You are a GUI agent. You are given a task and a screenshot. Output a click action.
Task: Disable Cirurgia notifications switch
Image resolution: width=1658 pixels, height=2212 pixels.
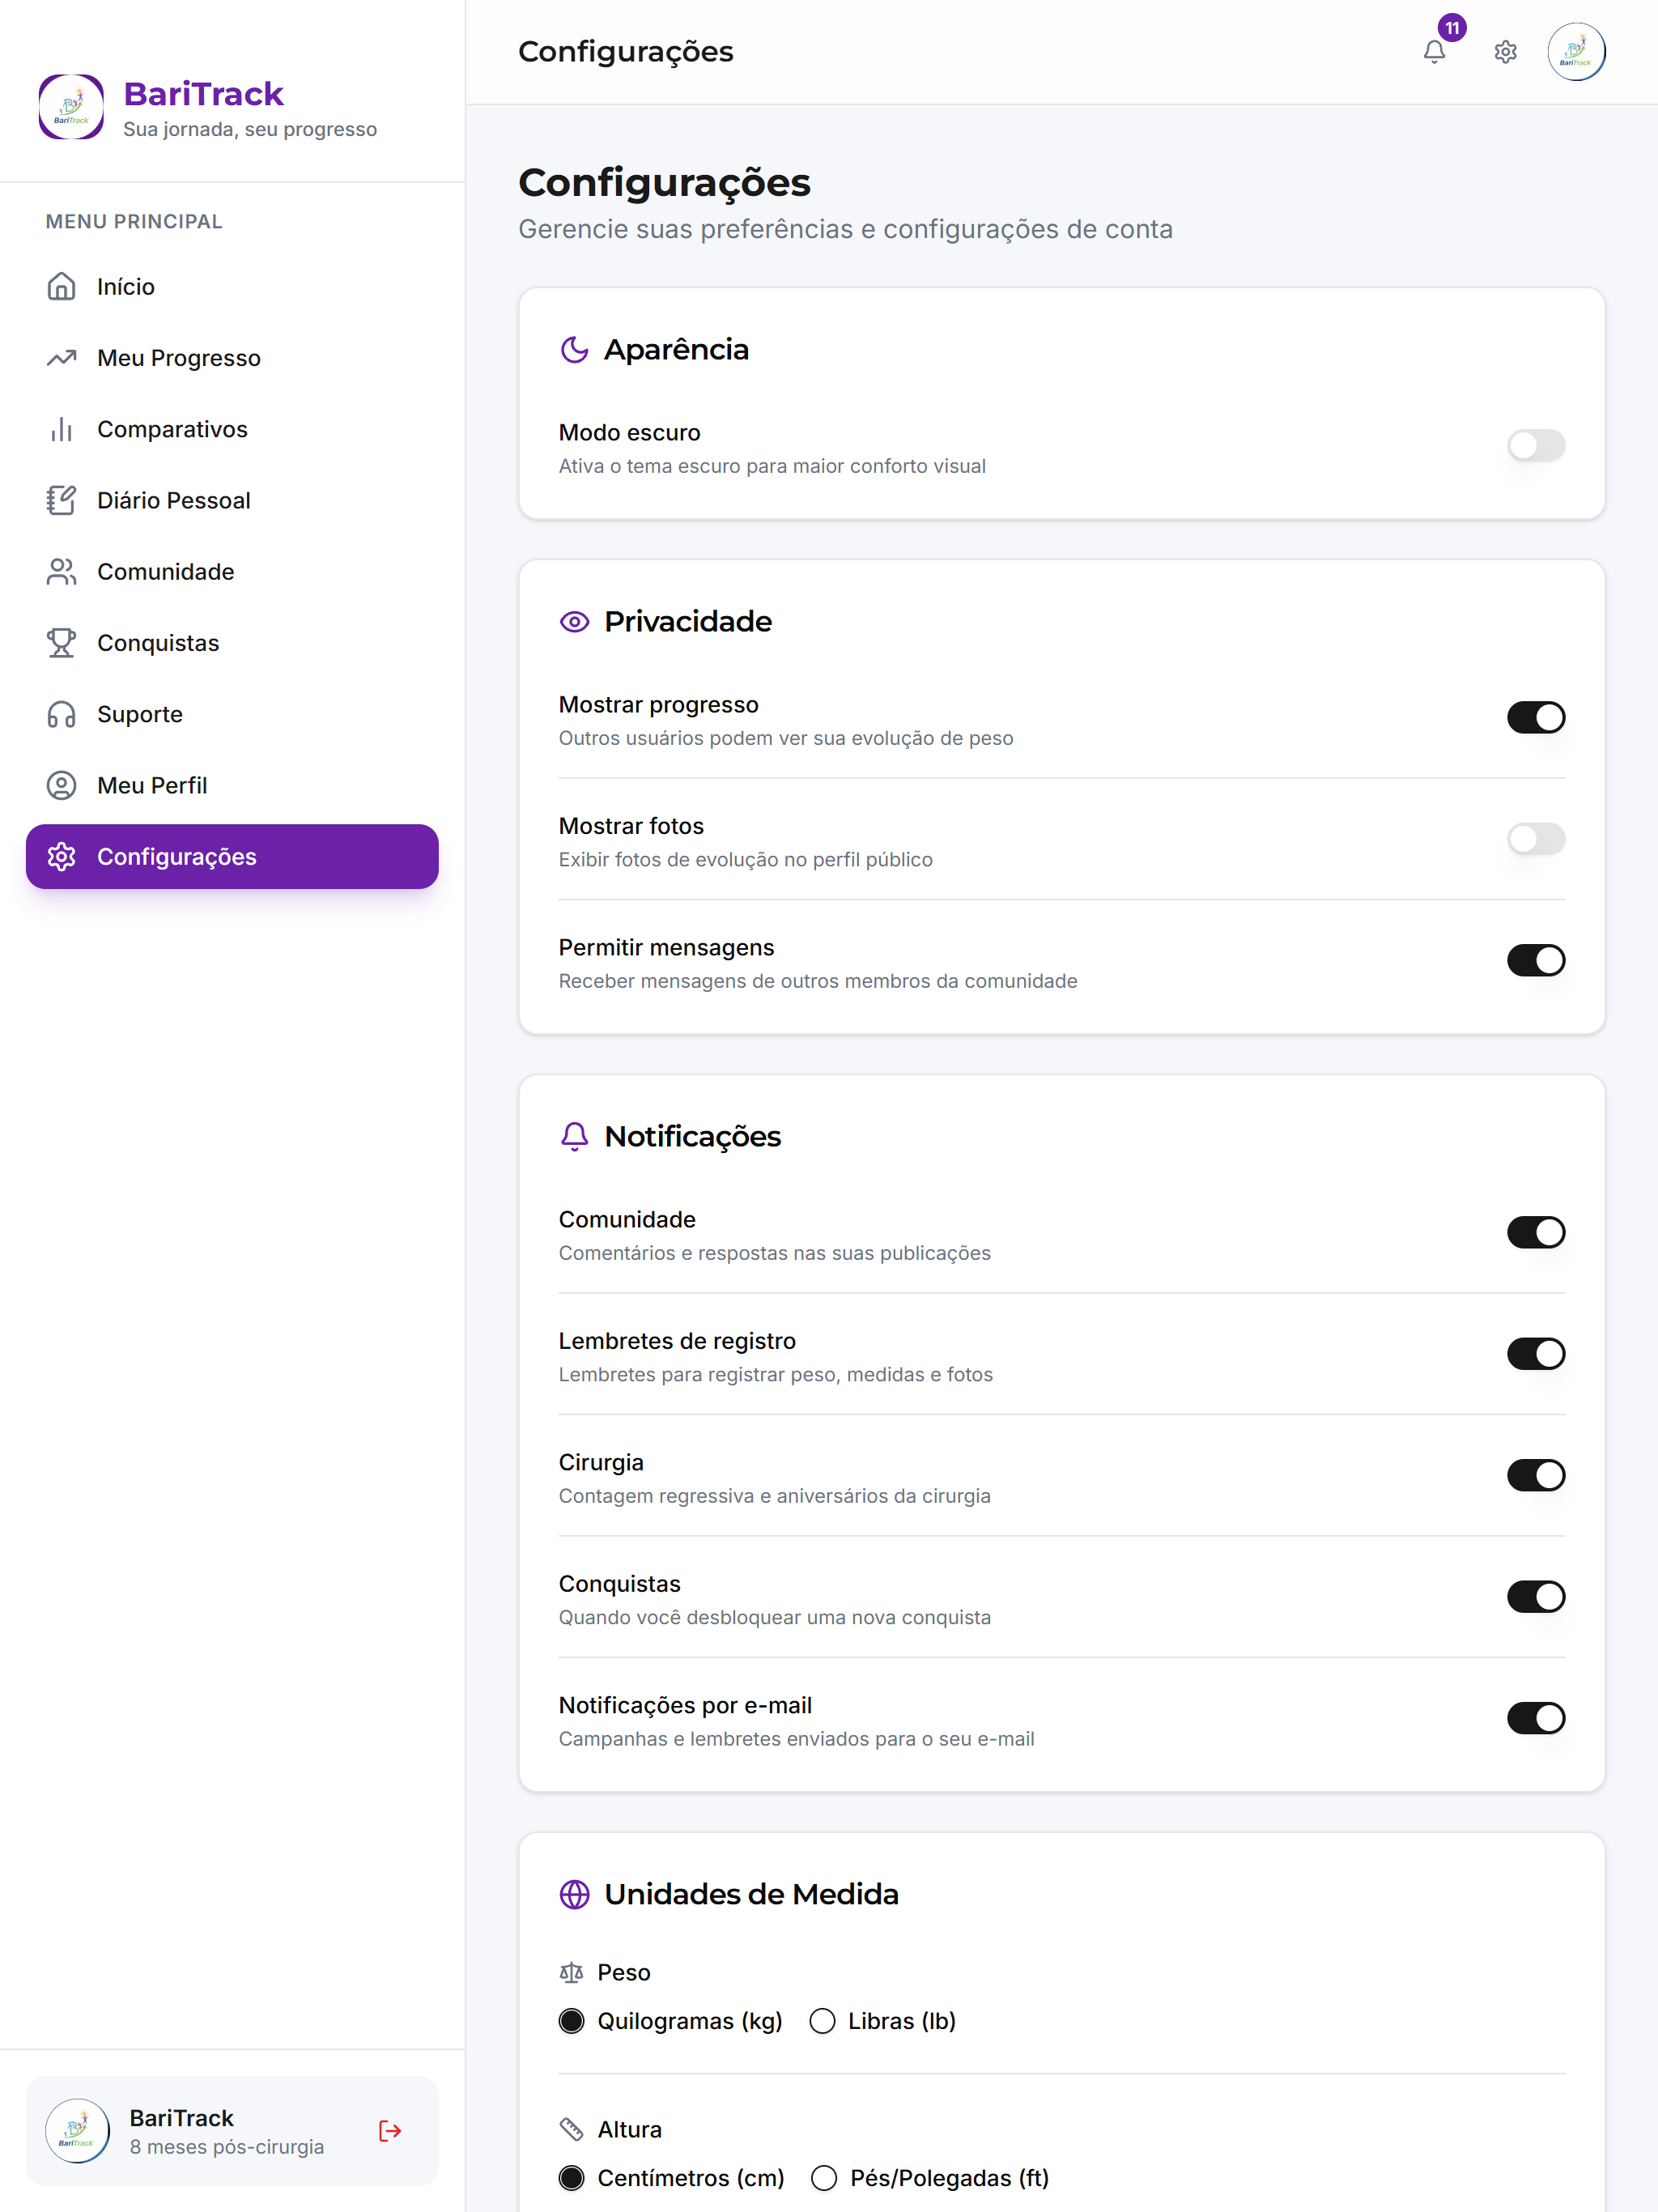[1536, 1476]
